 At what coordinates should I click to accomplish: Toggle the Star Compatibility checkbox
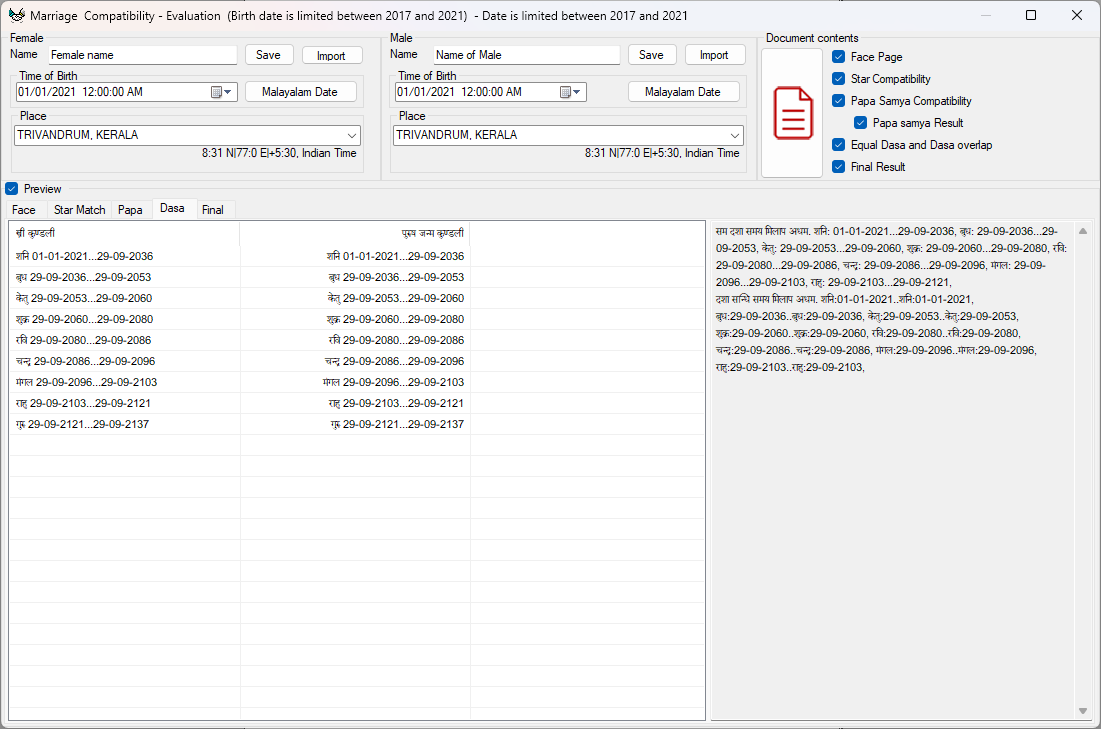pyautogui.click(x=838, y=79)
